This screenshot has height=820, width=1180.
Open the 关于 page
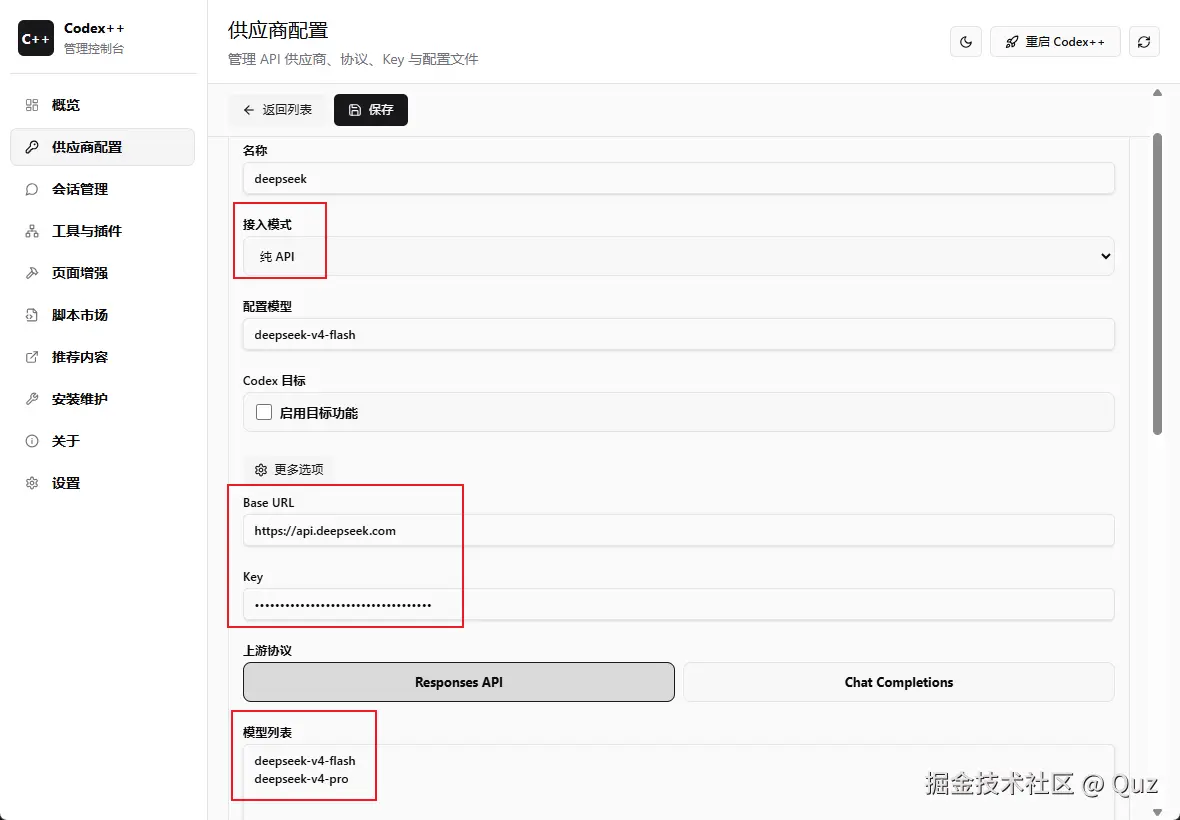102,442
